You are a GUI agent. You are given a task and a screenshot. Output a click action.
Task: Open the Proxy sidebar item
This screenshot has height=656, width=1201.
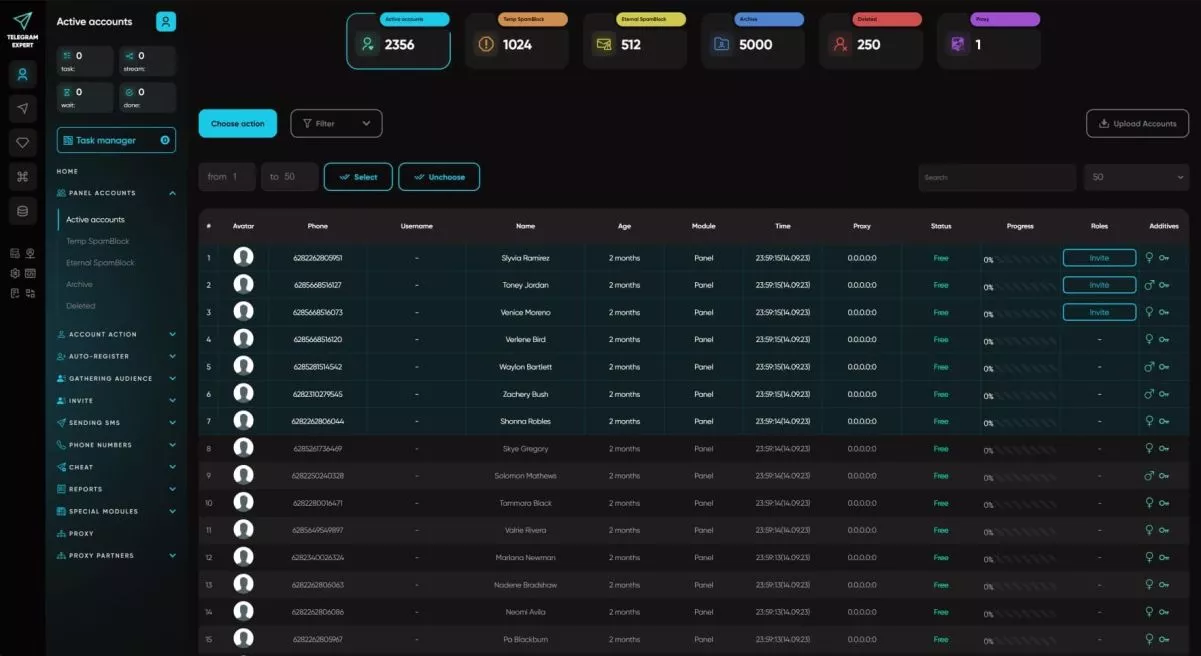point(75,533)
